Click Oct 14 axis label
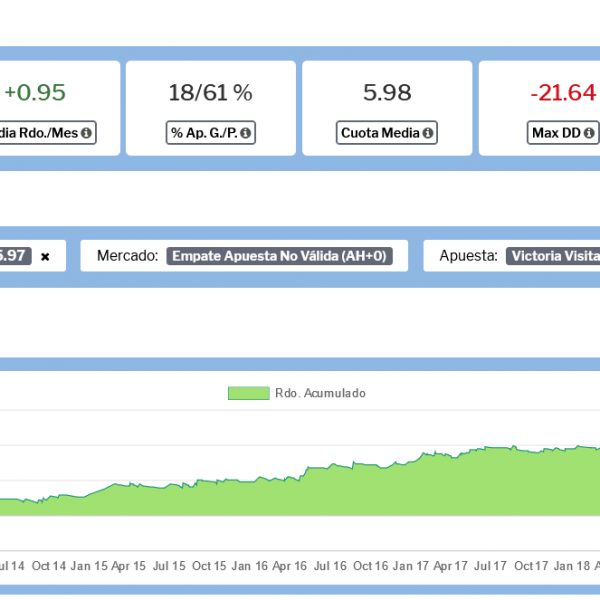The width and height of the screenshot is (600, 600). click(49, 566)
